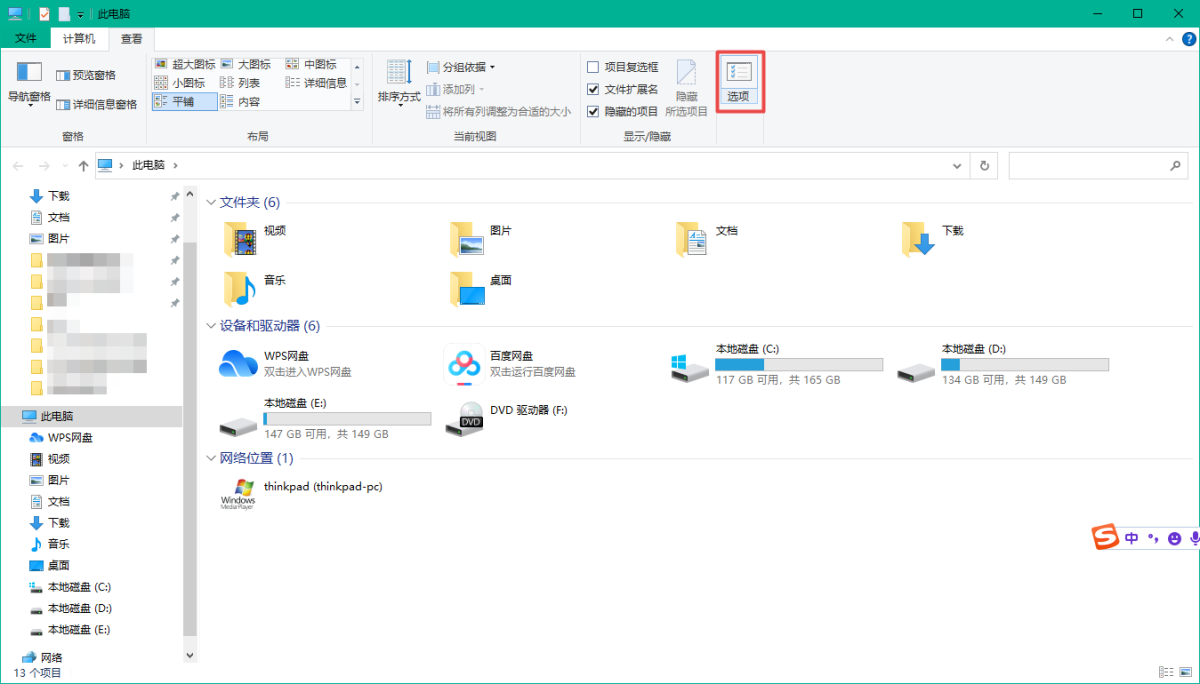Screen dimensions: 1200x684
Task: Minimize the ribbon with the chevron
Action: 1171,38
